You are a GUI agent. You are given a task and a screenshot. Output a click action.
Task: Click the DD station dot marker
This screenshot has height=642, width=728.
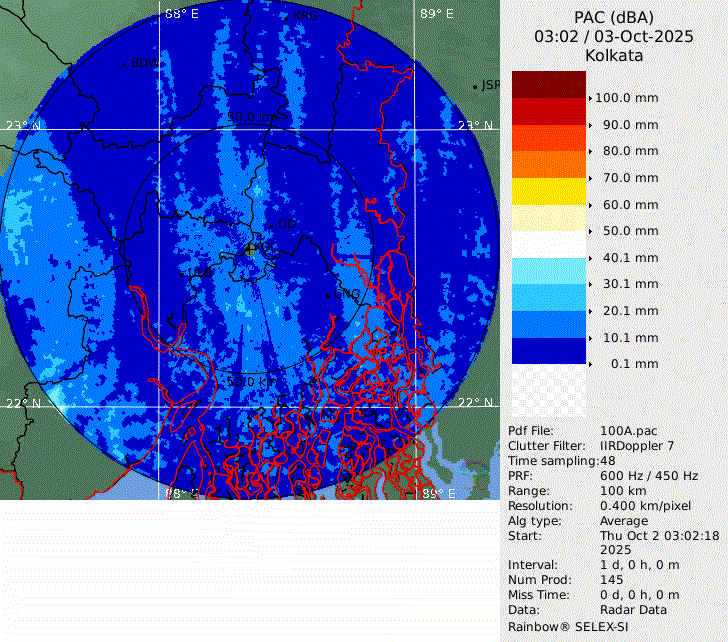(x=269, y=224)
